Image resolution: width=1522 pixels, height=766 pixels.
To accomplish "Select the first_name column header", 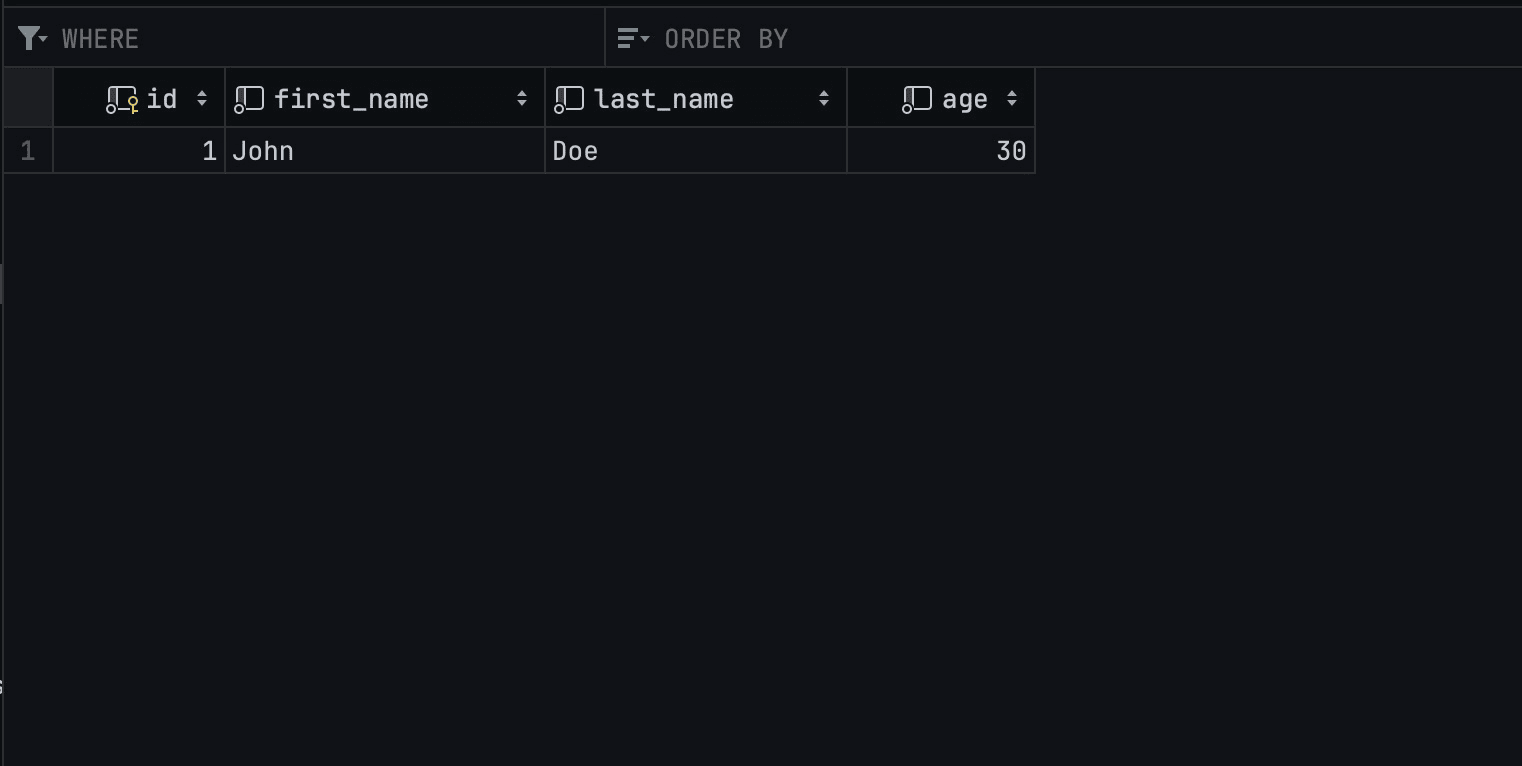I will (x=385, y=98).
